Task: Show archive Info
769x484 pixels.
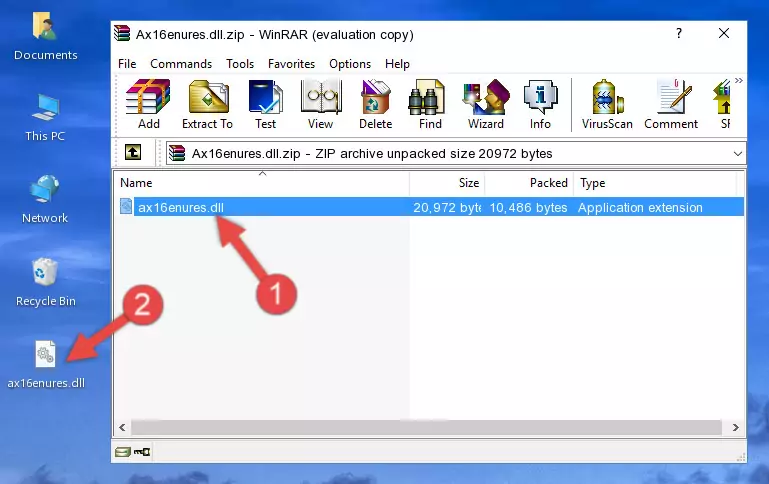Action: coord(540,104)
